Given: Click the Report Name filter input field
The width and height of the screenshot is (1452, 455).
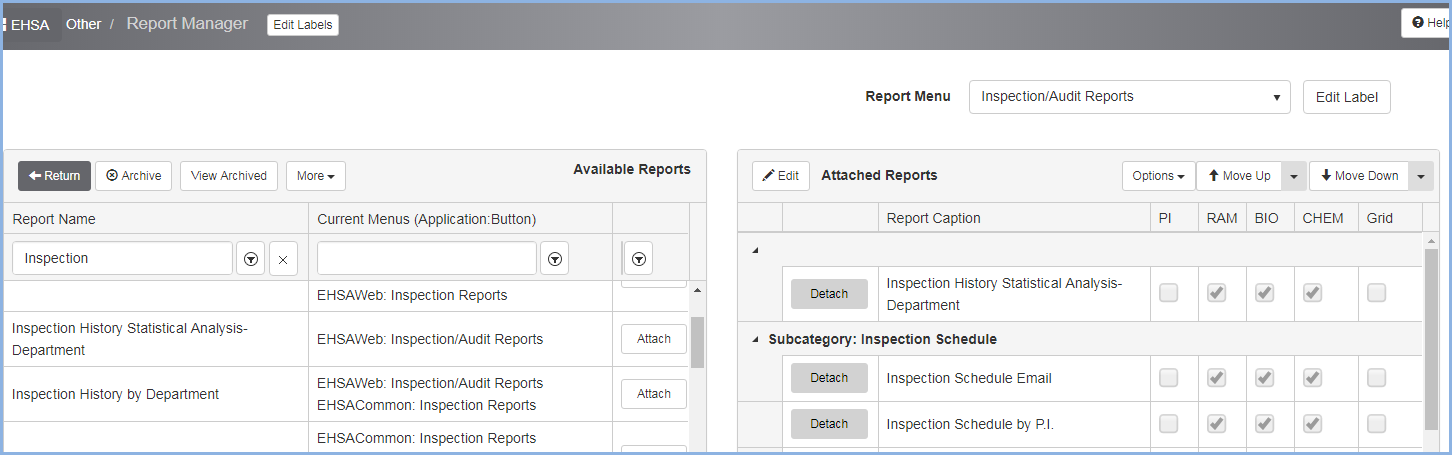Looking at the screenshot, I should click(x=123, y=258).
